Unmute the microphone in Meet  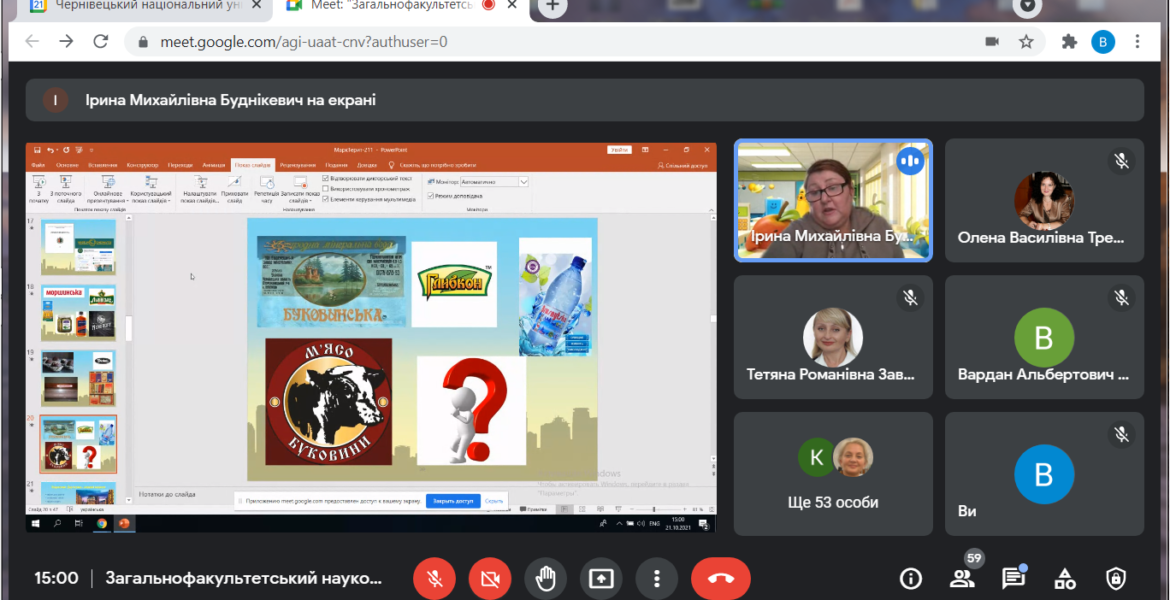435,578
